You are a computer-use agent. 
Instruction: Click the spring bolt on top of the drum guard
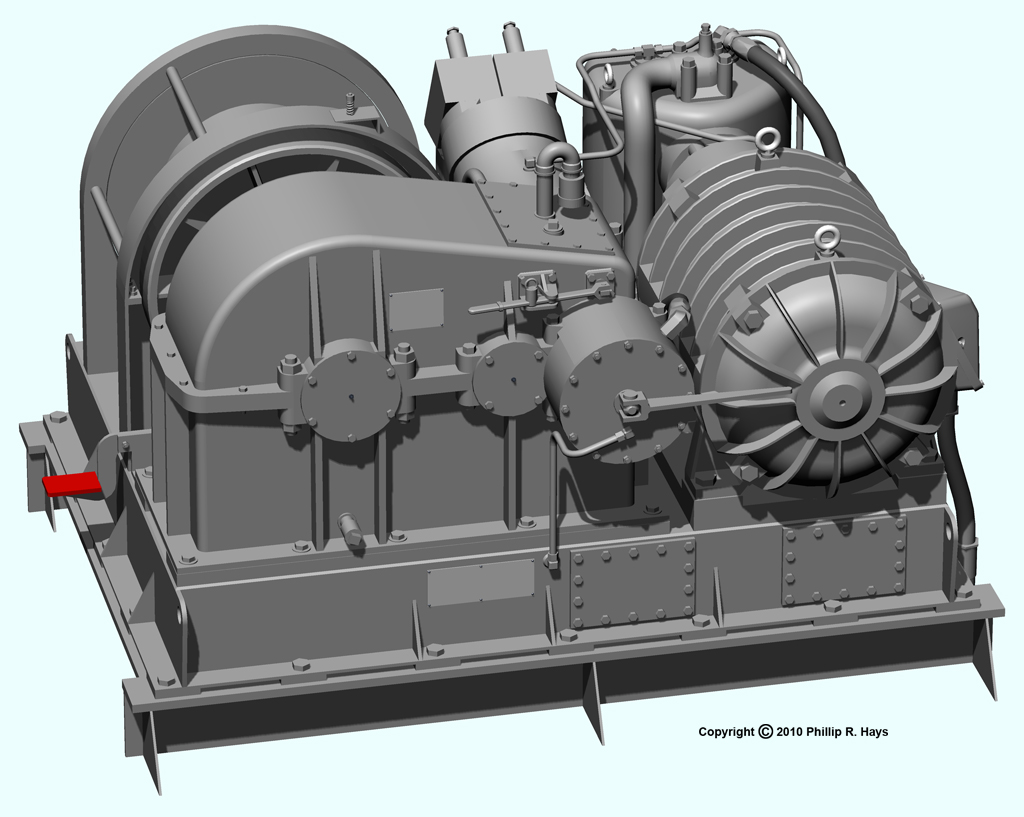351,104
